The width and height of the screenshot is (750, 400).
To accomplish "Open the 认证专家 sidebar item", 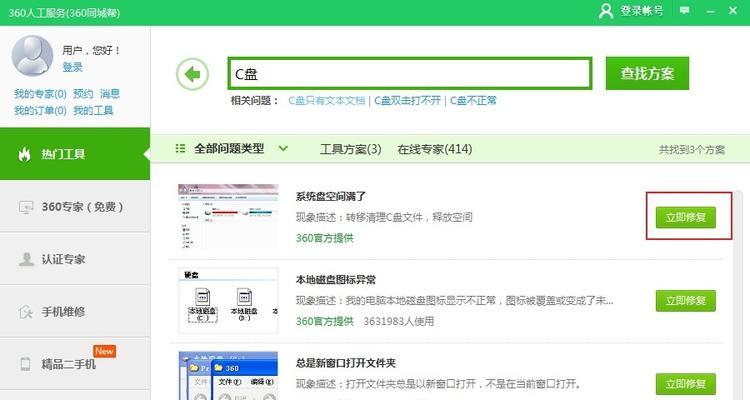I will click(x=75, y=259).
